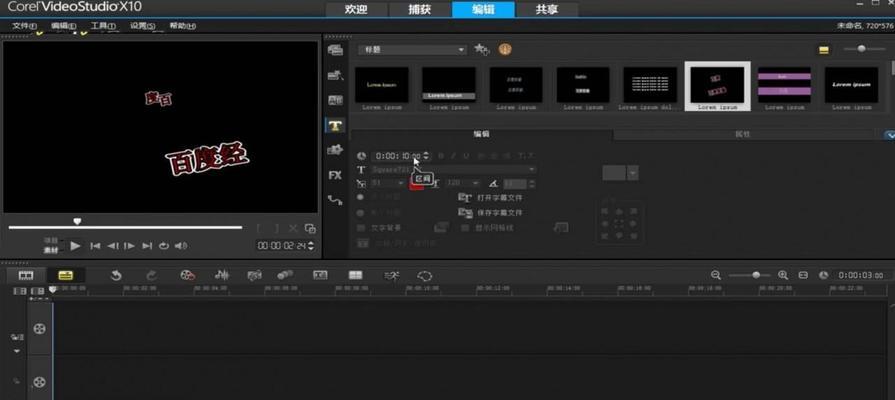The image size is (895, 400).
Task: Open the record/capture option icon
Action: coord(187,276)
